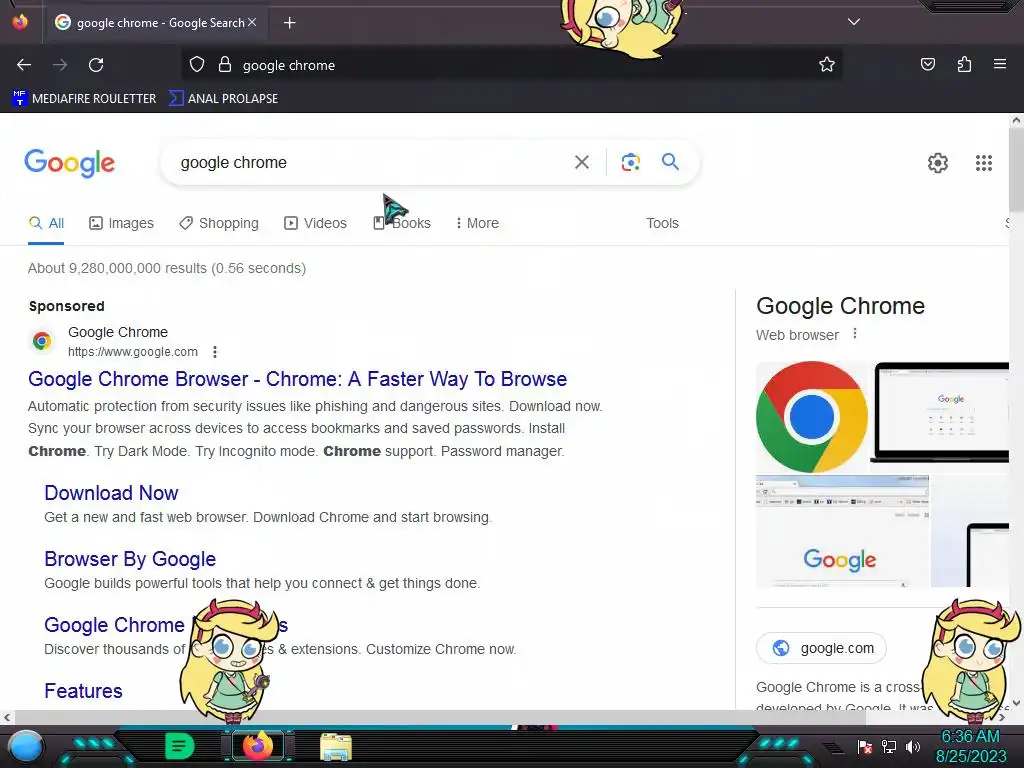This screenshot has height=768, width=1024.
Task: Expand the More search filters
Action: tap(477, 223)
